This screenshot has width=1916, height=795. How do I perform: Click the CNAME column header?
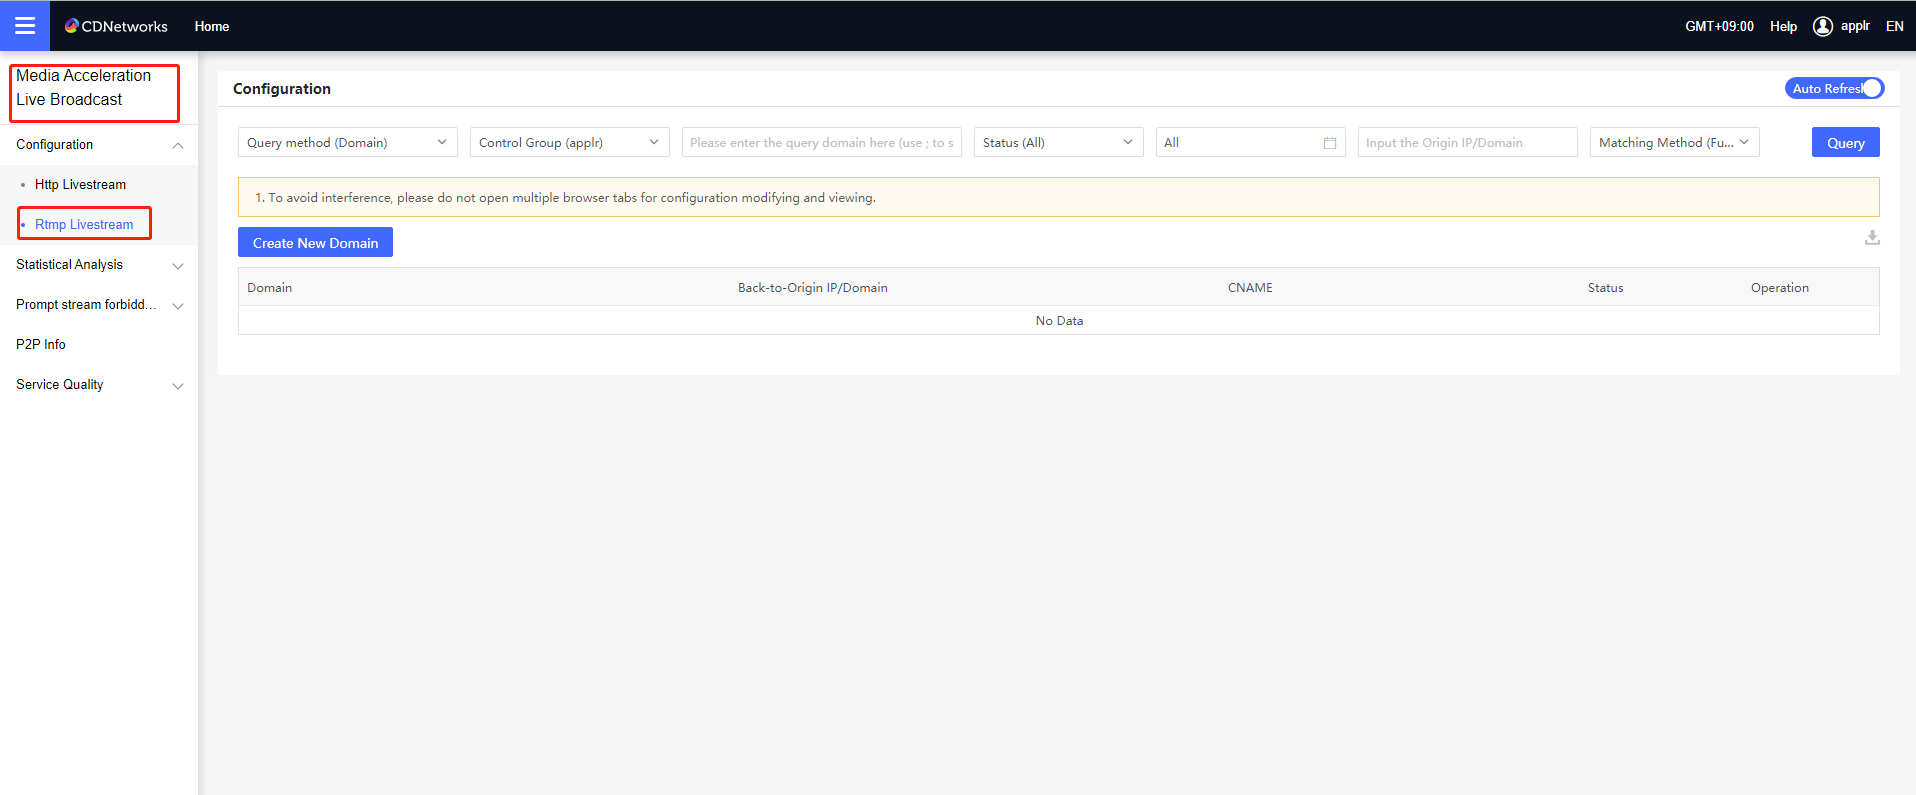tap(1250, 288)
